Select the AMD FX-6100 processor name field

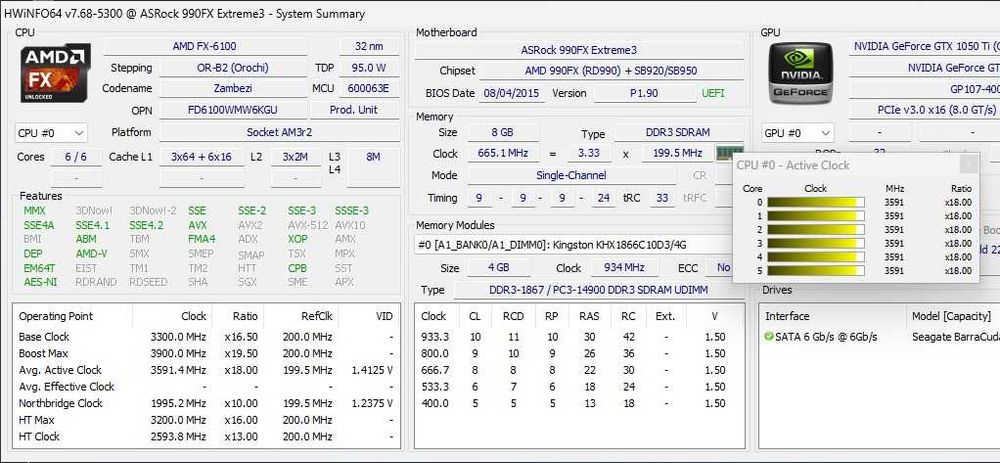pos(205,47)
